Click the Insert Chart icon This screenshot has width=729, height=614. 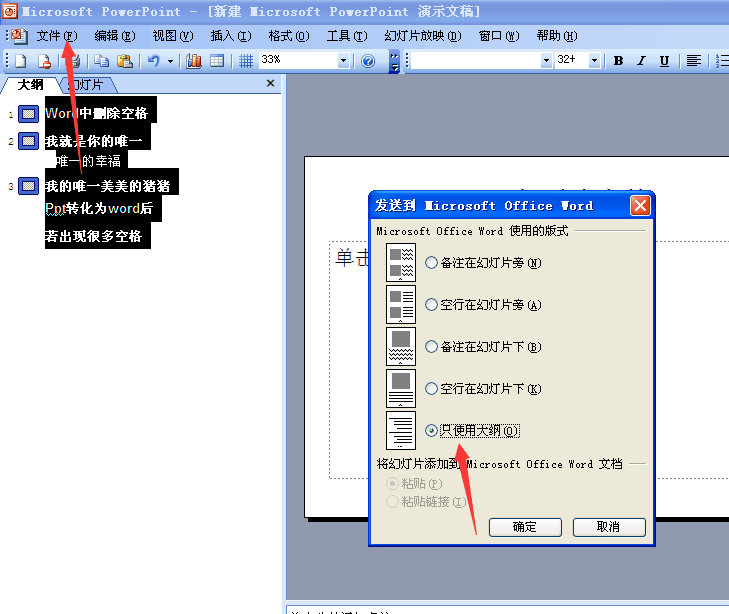[x=193, y=61]
